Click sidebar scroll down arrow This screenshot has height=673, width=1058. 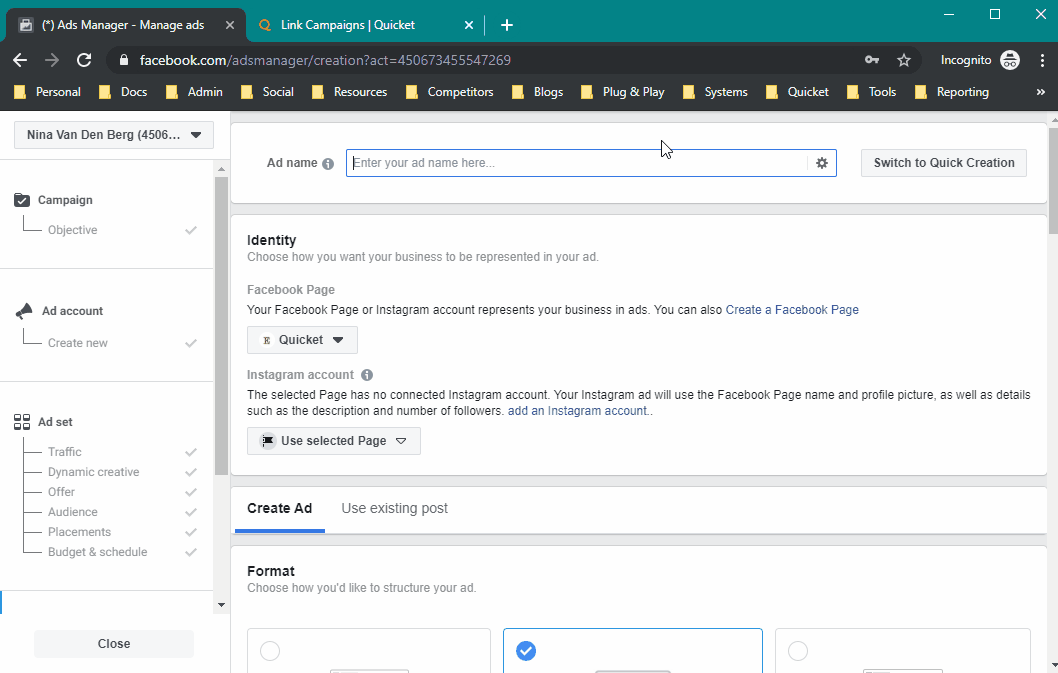pos(221,605)
